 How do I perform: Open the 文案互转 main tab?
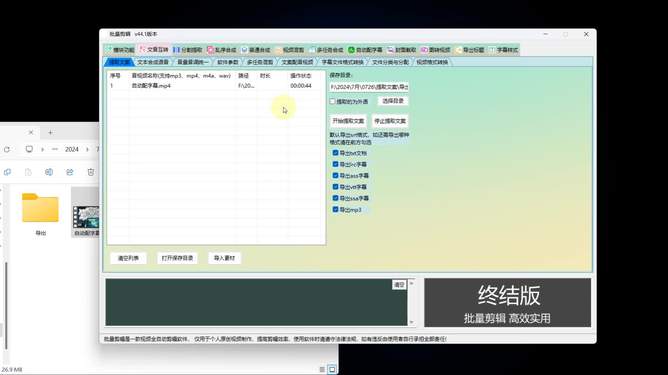(154, 50)
